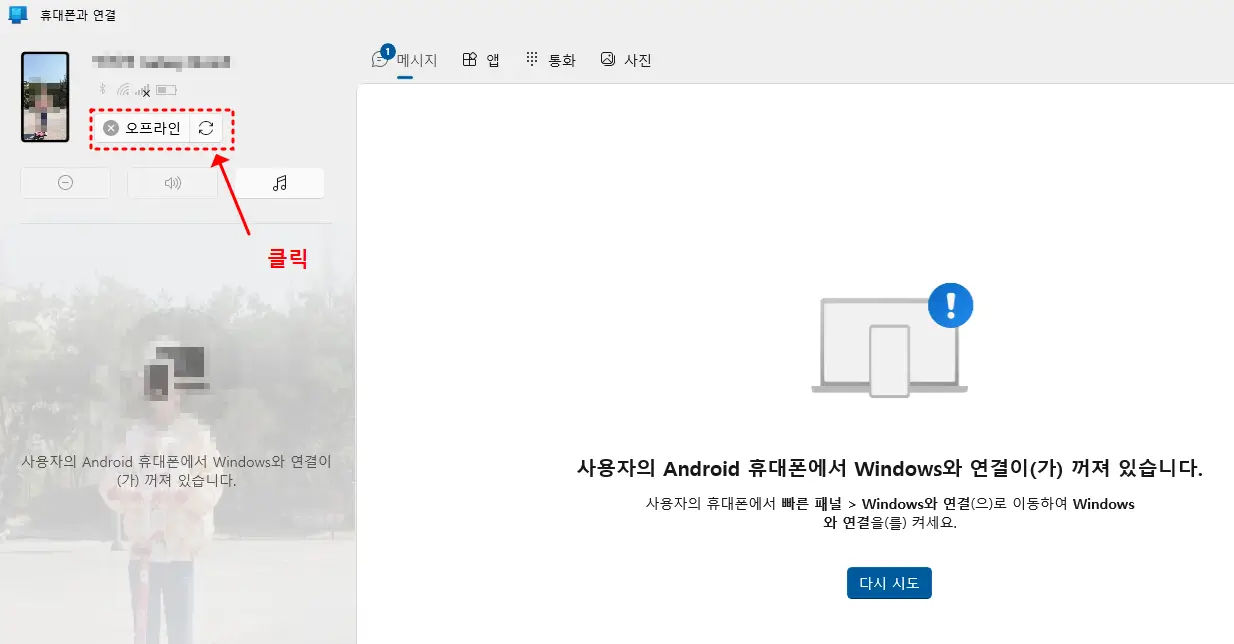The image size is (1234, 644).
Task: Refresh the phone connection status
Action: (x=206, y=128)
